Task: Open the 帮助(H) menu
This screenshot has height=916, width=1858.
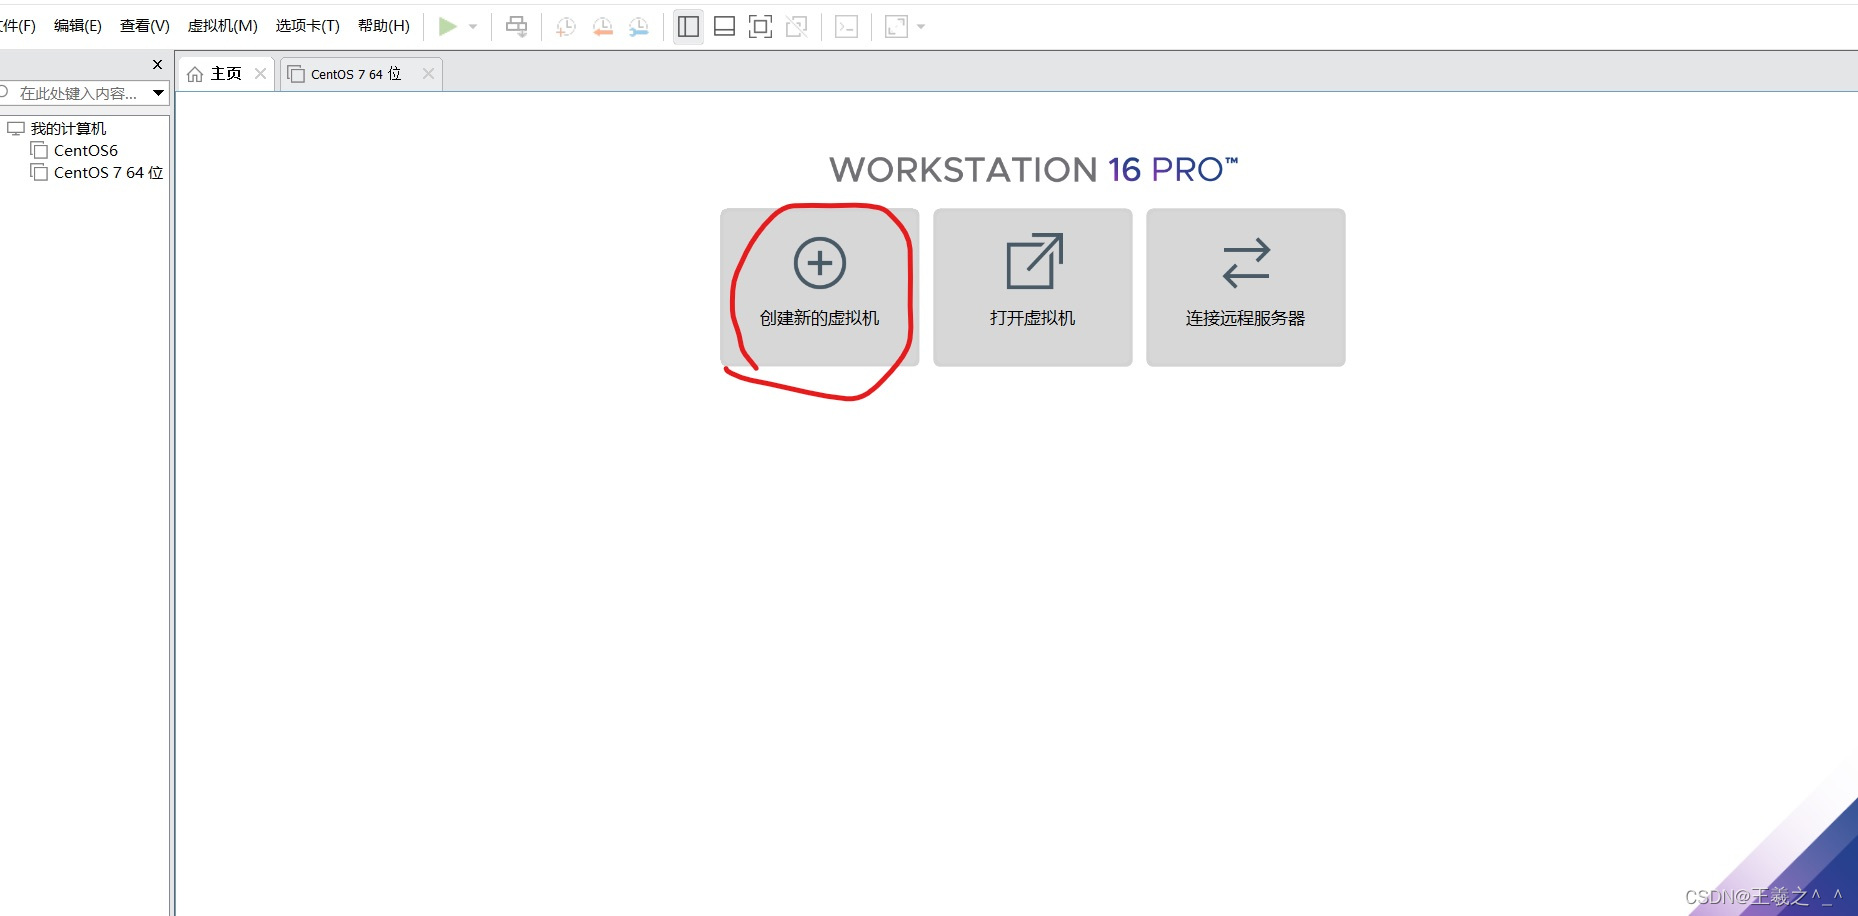Action: tap(384, 26)
